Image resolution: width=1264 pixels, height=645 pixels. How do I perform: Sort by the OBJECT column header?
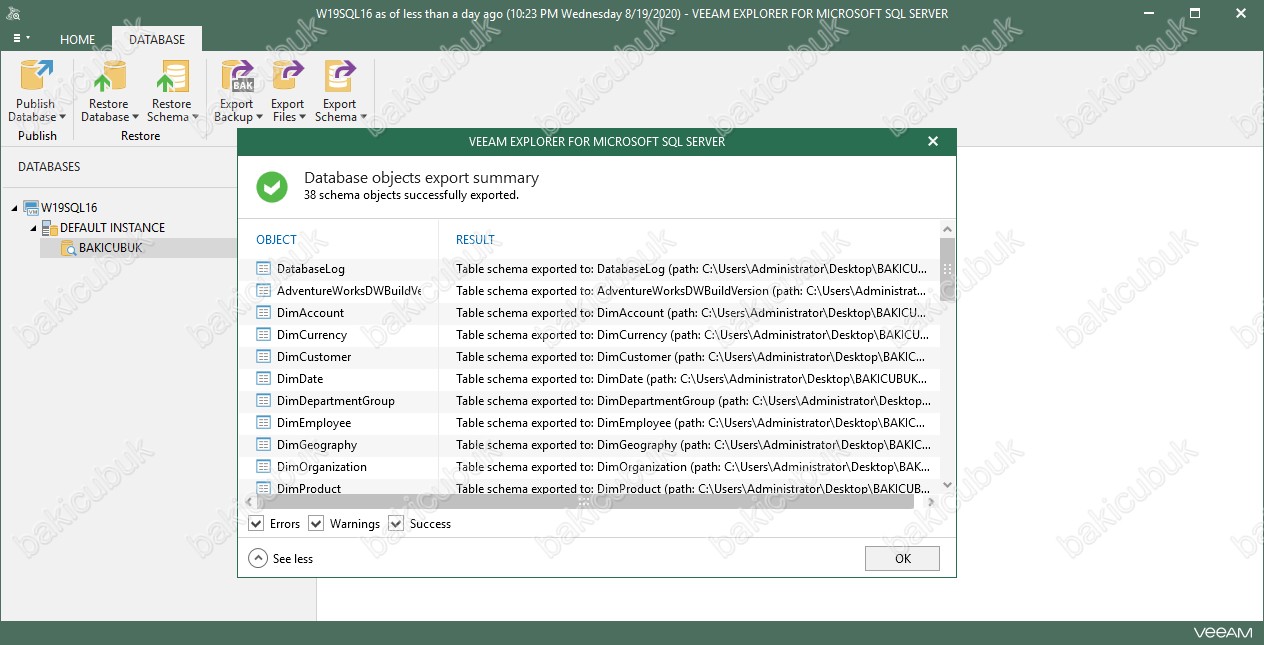click(x=277, y=240)
